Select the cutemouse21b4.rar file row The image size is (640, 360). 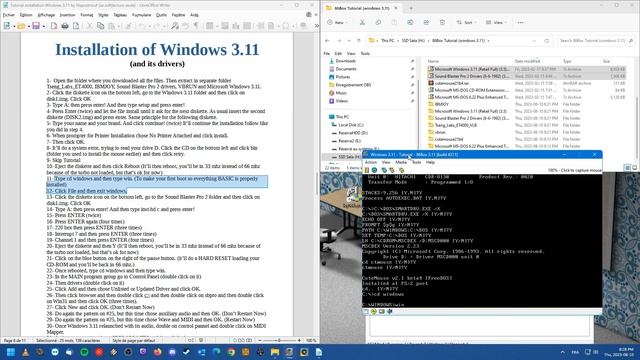pyautogui.click(x=526, y=83)
